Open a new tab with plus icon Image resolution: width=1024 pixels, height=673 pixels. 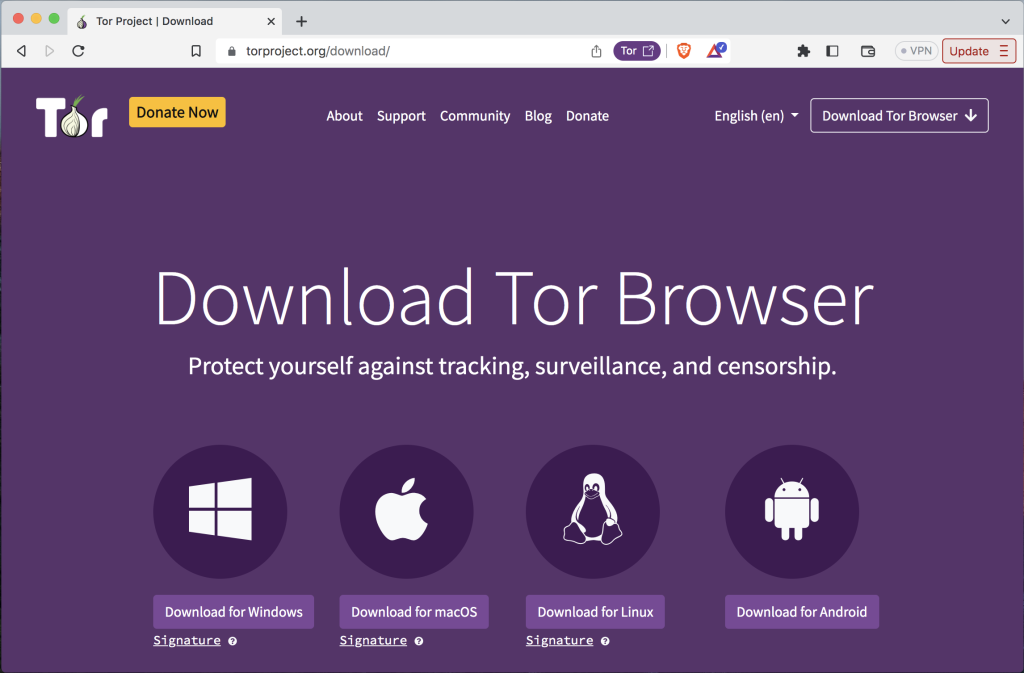pyautogui.click(x=301, y=22)
